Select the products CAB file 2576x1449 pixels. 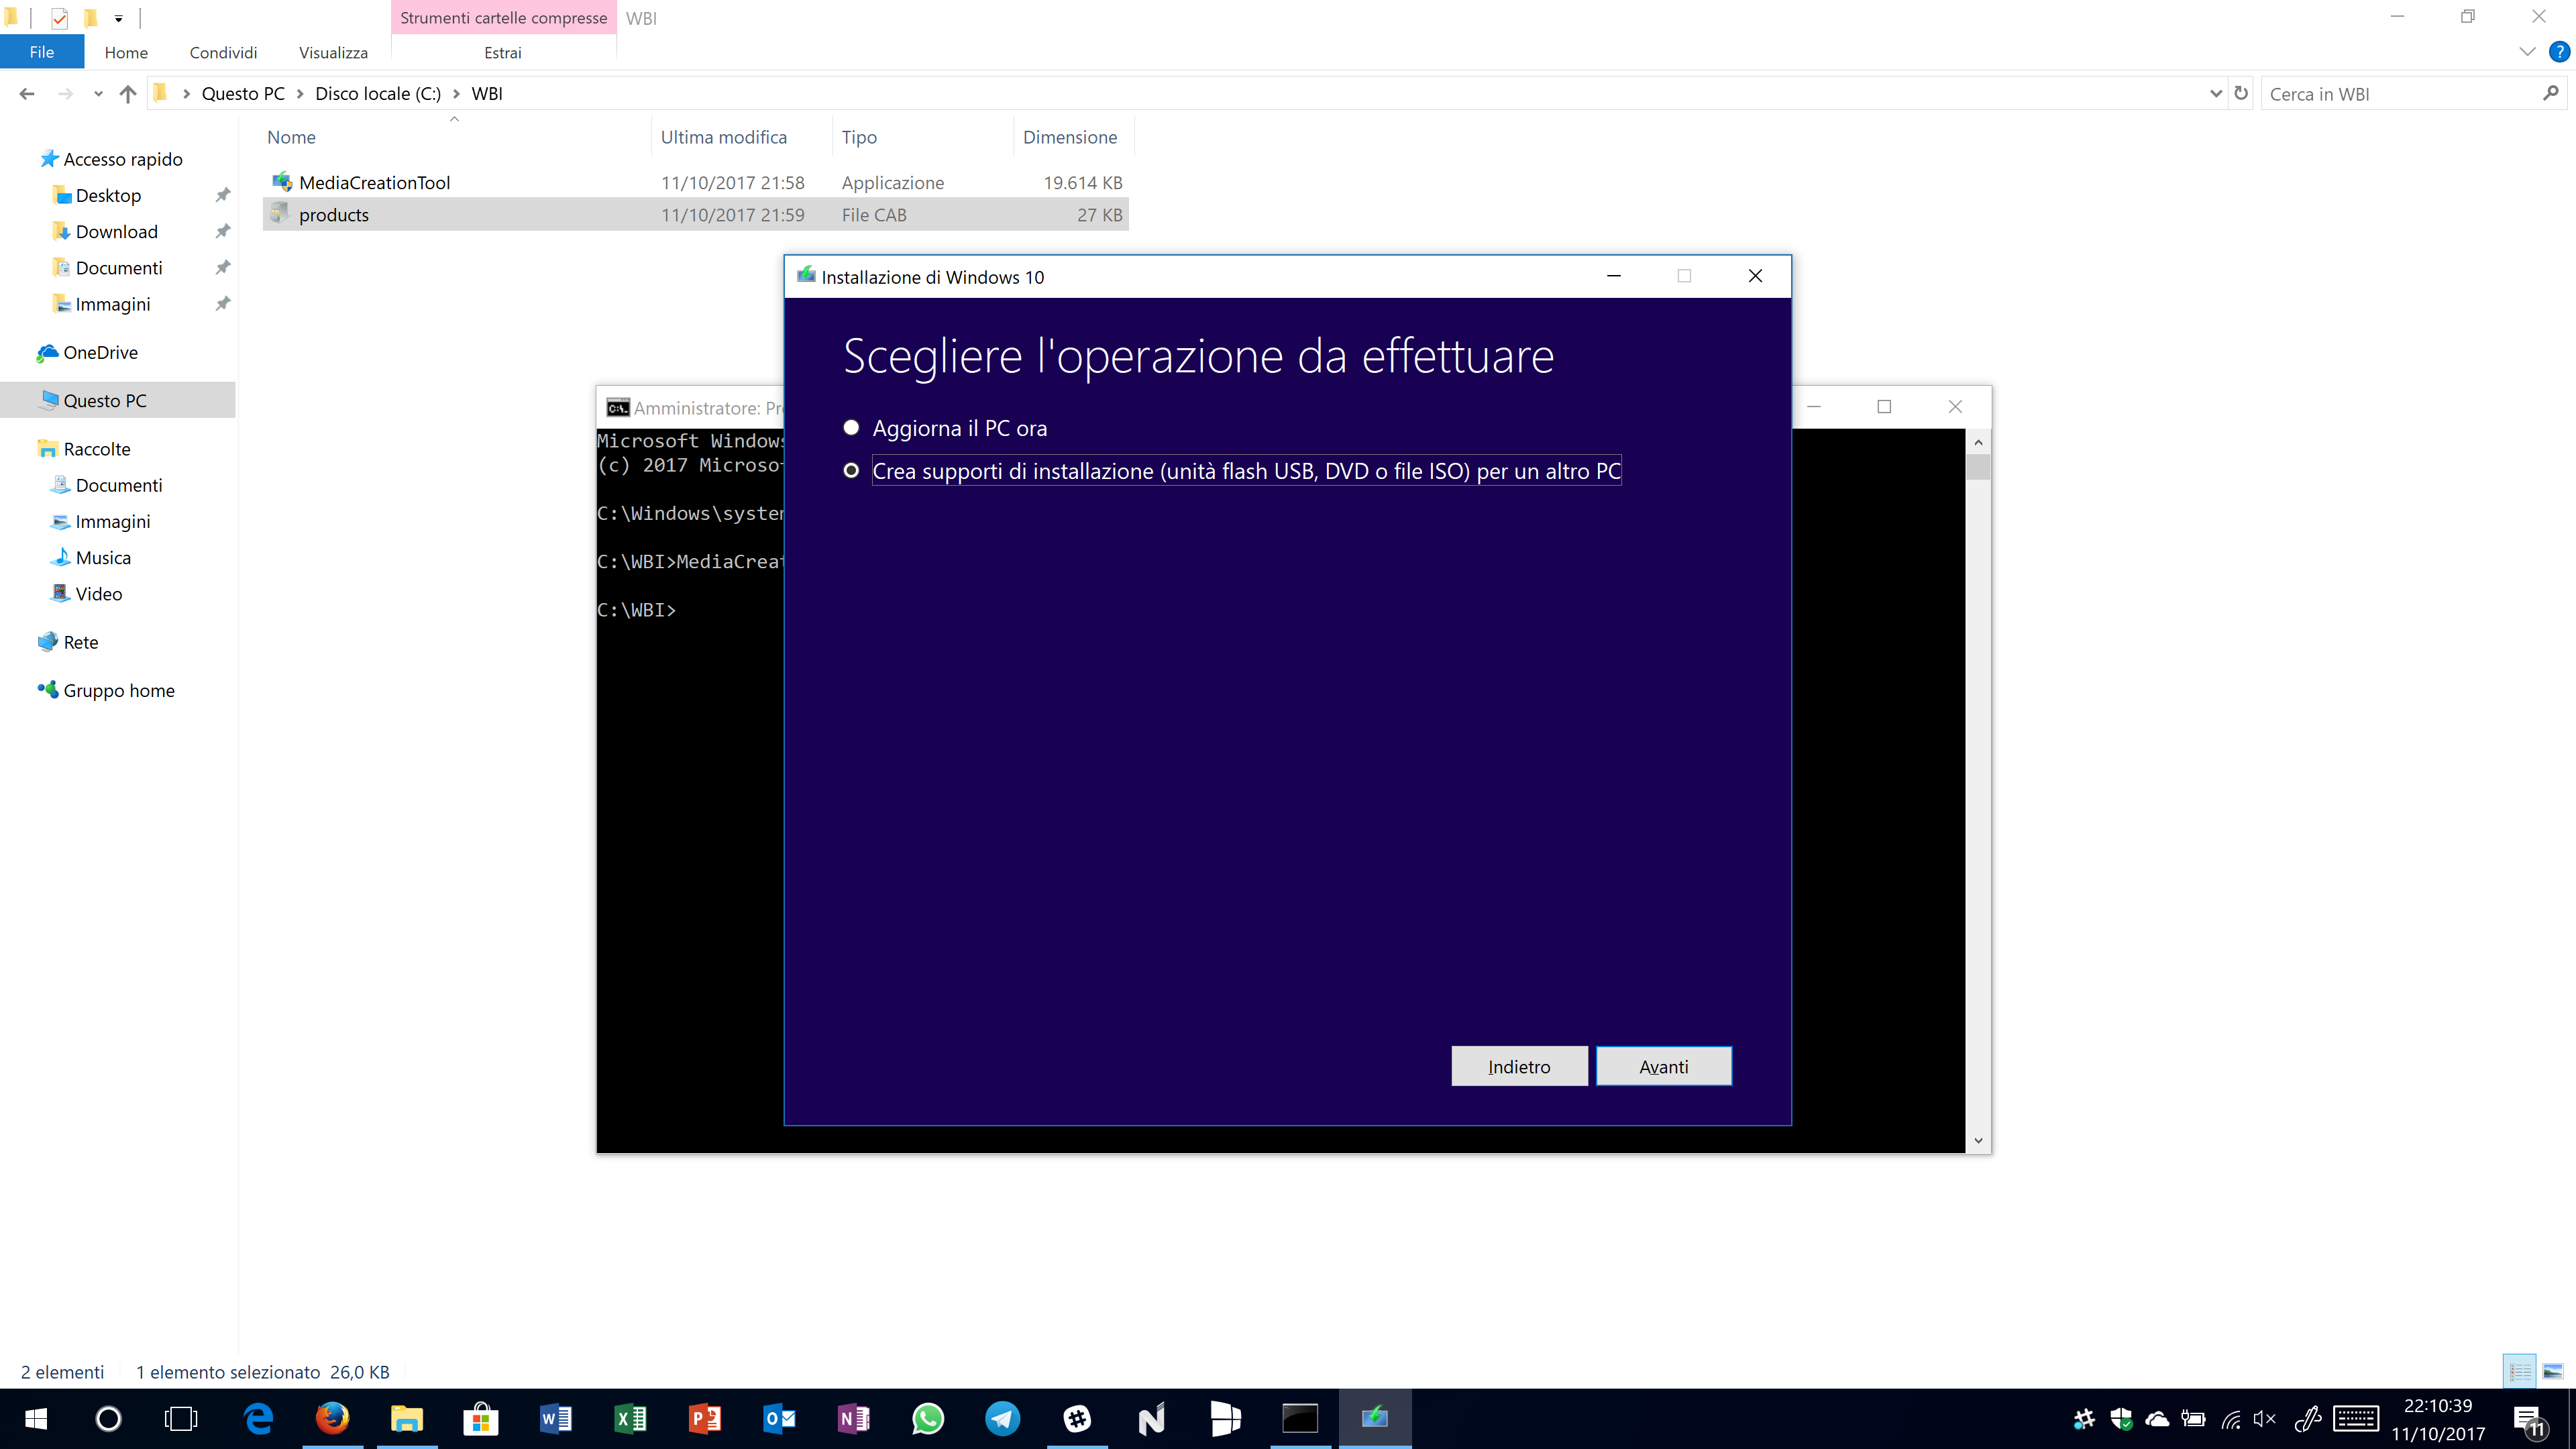[334, 215]
